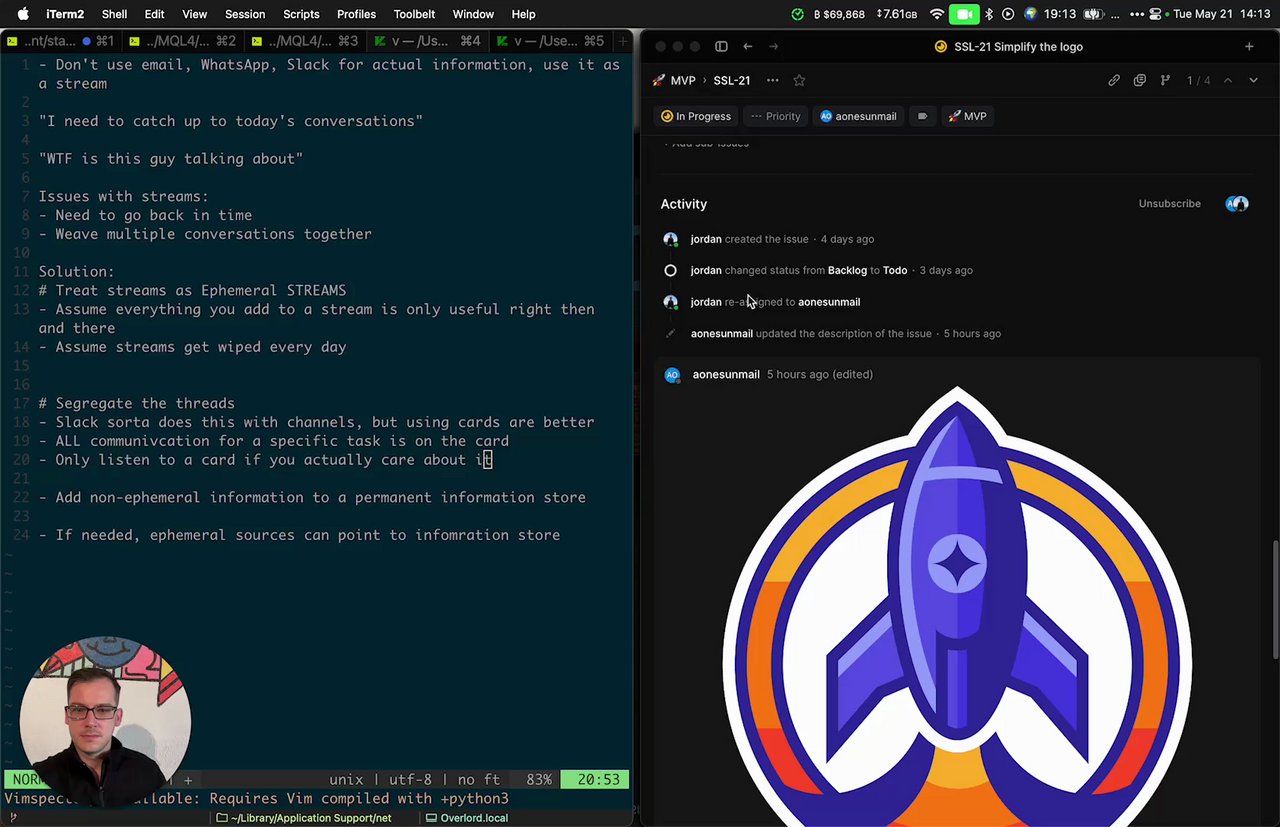Click the Bluetooth menu bar icon
Screen dimensions: 1280x827
click(989, 14)
